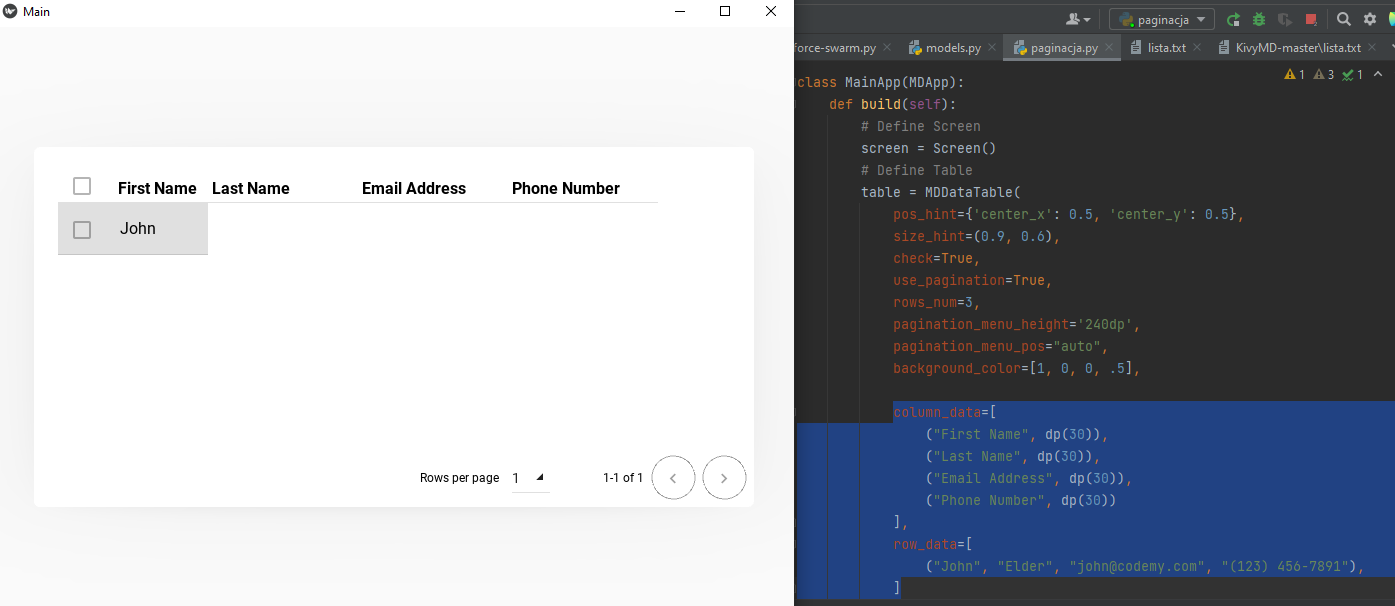The image size is (1395, 606).
Task: Check the checkbox next to John
Action: (x=82, y=229)
